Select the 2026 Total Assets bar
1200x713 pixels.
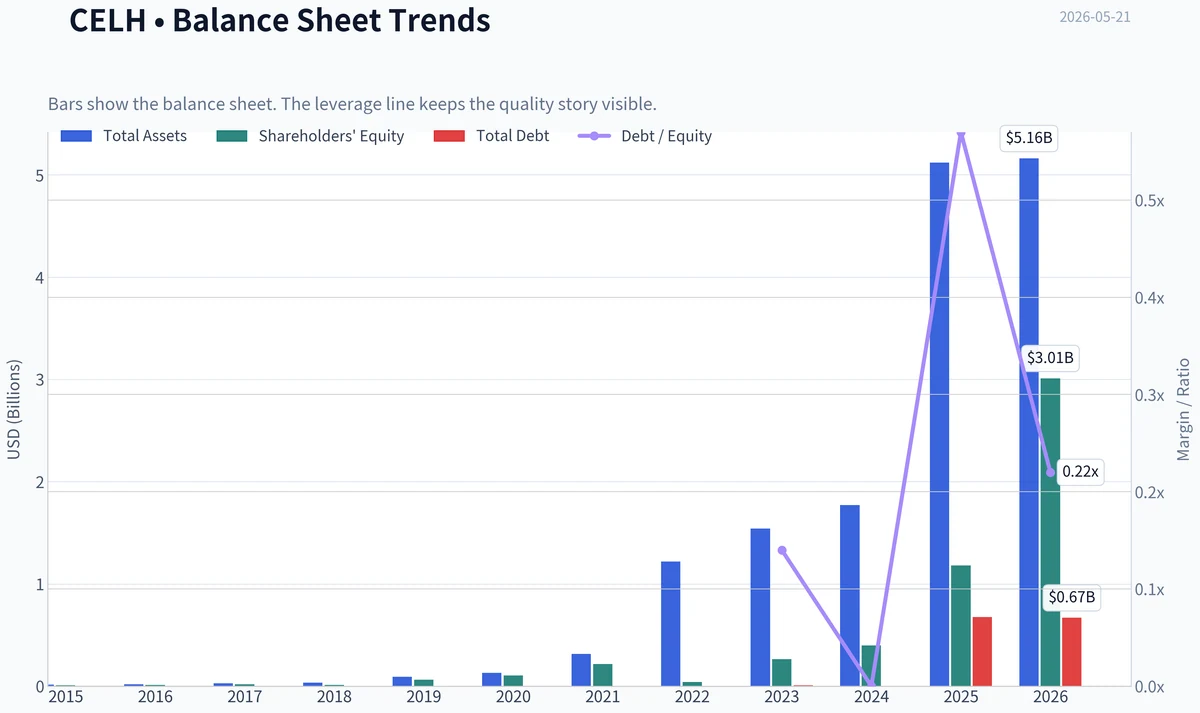(x=1029, y=422)
